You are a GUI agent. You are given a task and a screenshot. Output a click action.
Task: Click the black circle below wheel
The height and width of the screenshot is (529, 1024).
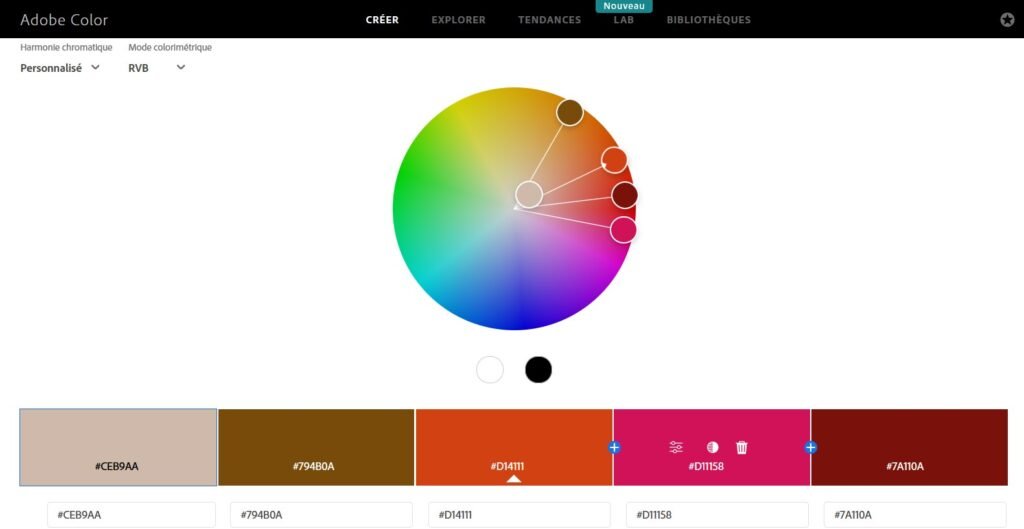(x=538, y=370)
